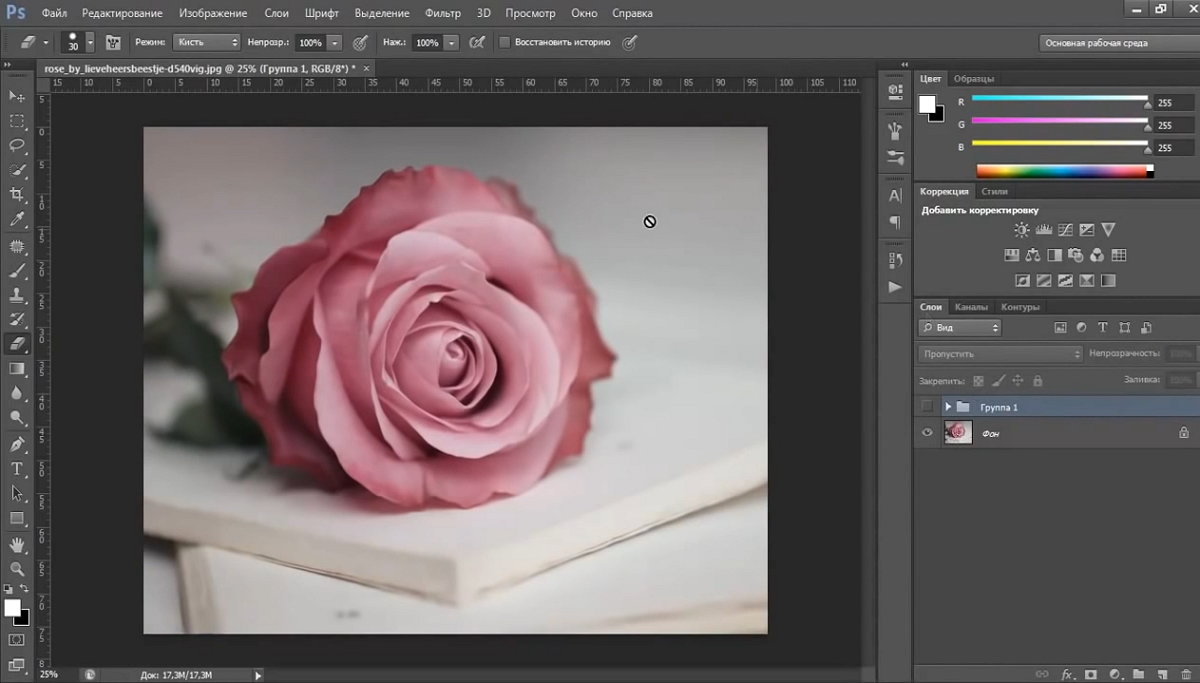Image resolution: width=1200 pixels, height=683 pixels.
Task: Enable the Восстановить историю checkbox
Action: pos(504,43)
